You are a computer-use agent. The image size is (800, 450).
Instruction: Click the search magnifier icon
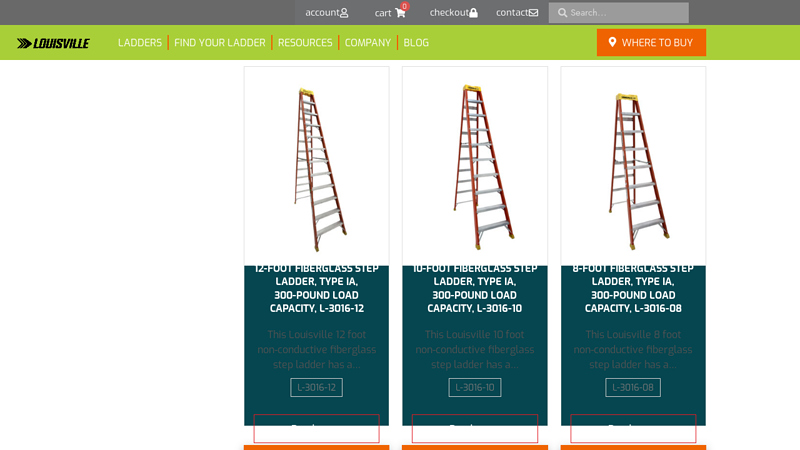point(562,13)
